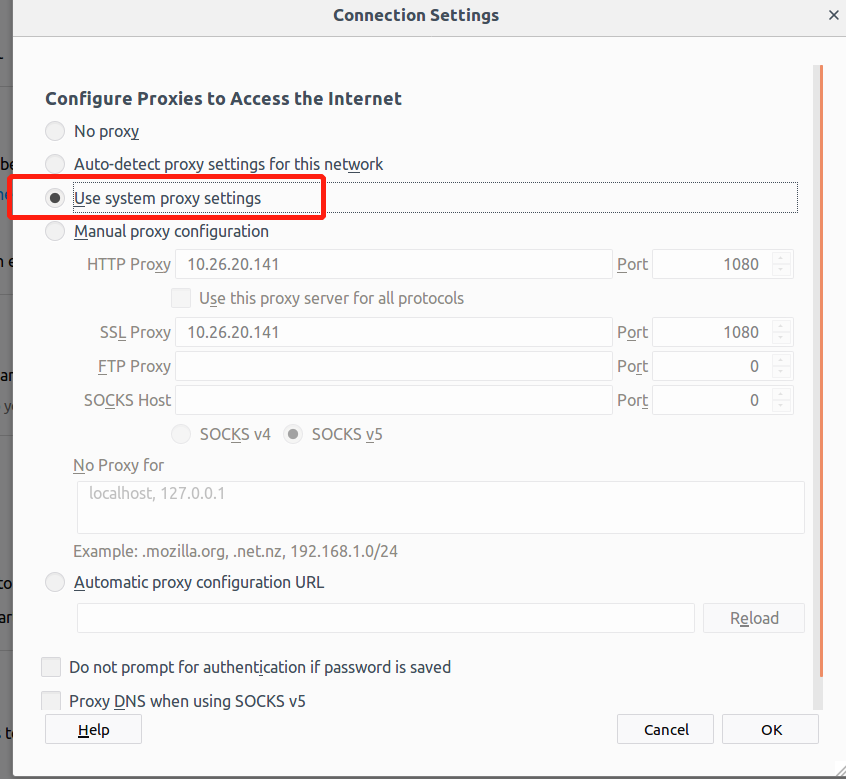Image resolution: width=846 pixels, height=779 pixels.
Task: Click the SOCKS Host input field
Action: pyautogui.click(x=393, y=400)
